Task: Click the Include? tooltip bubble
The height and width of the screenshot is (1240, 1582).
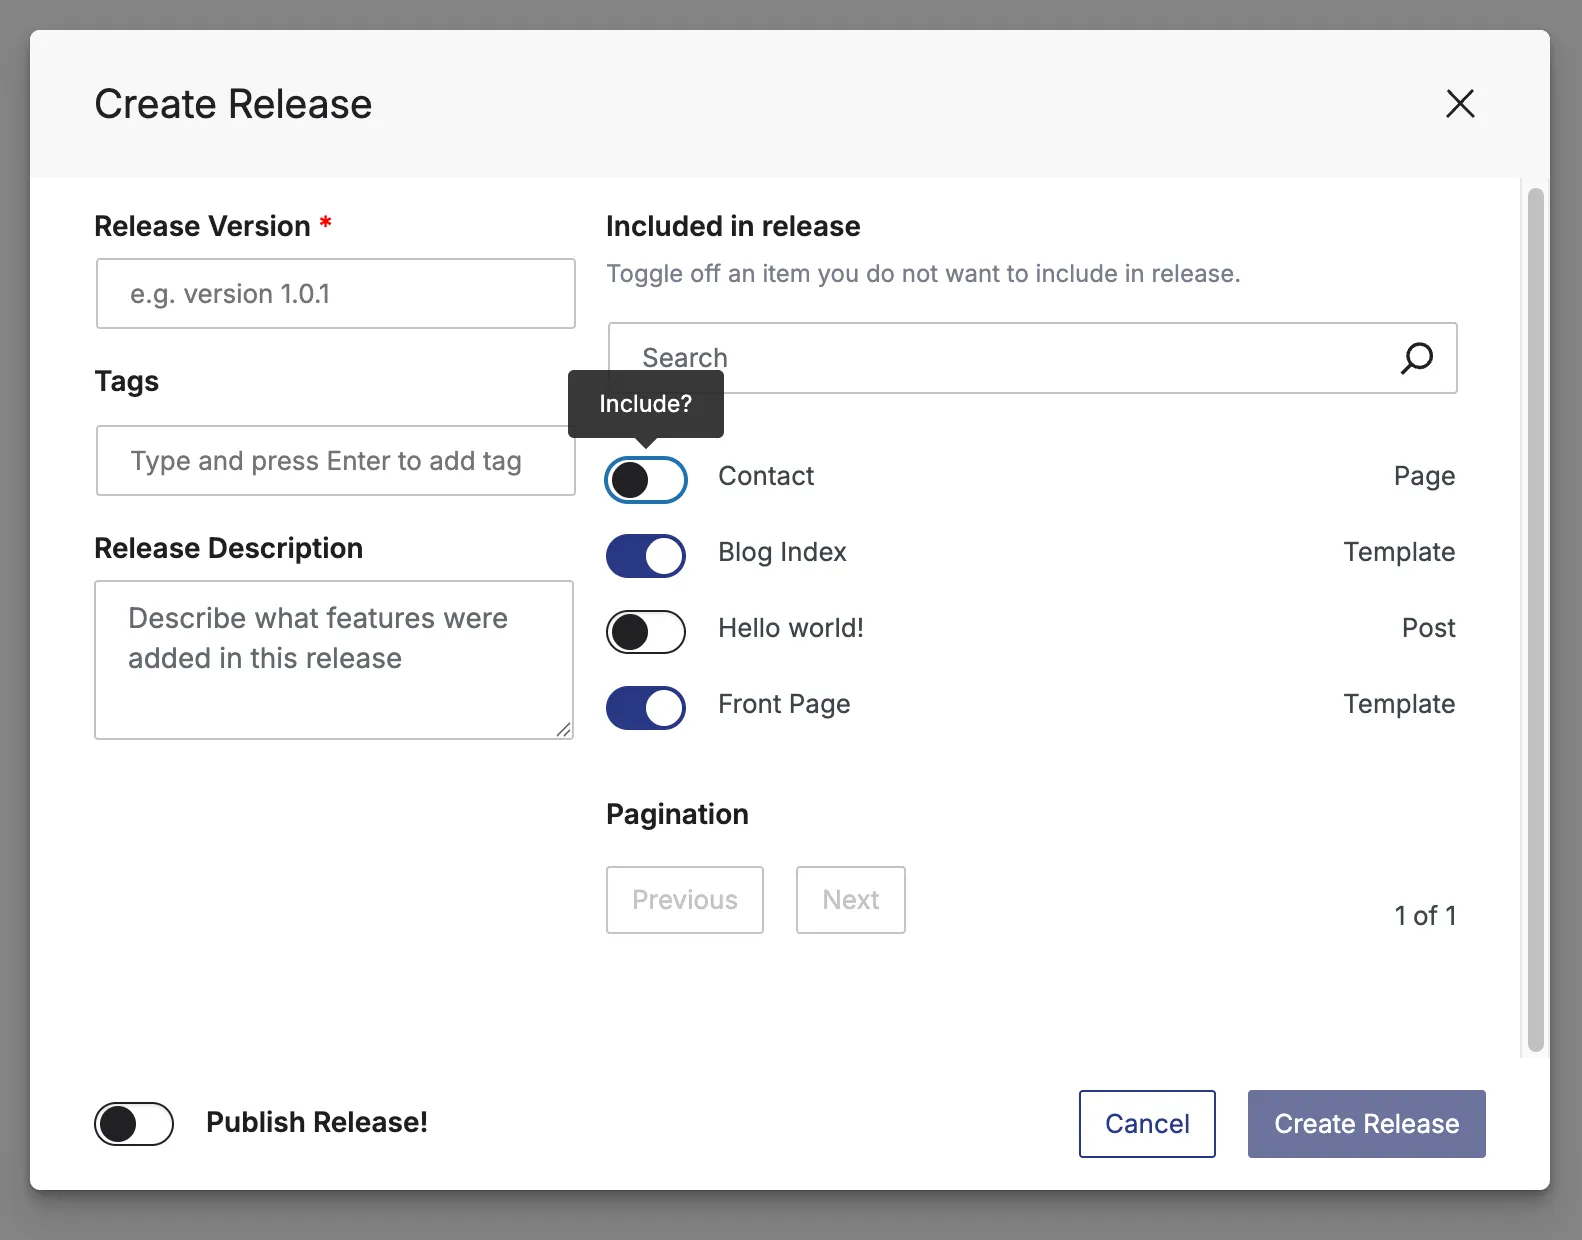Action: coord(645,404)
